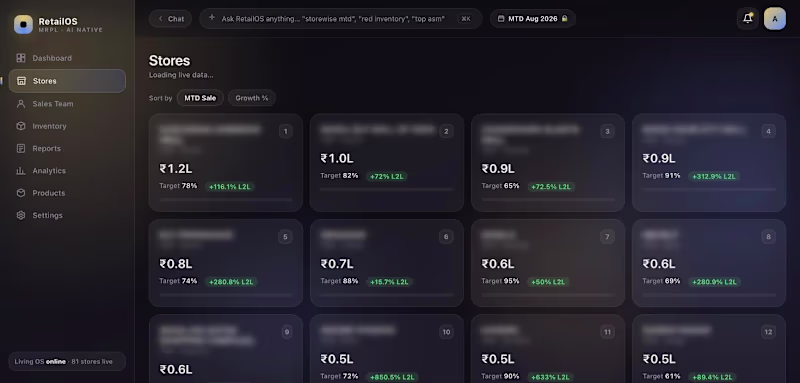The width and height of the screenshot is (800, 383).
Task: Click the Sales Team person icon
Action: pyautogui.click(x=21, y=104)
